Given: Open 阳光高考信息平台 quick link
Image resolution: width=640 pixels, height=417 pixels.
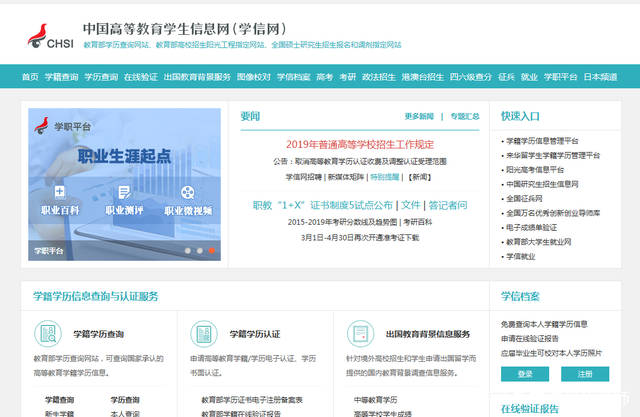Looking at the screenshot, I should 535,169.
